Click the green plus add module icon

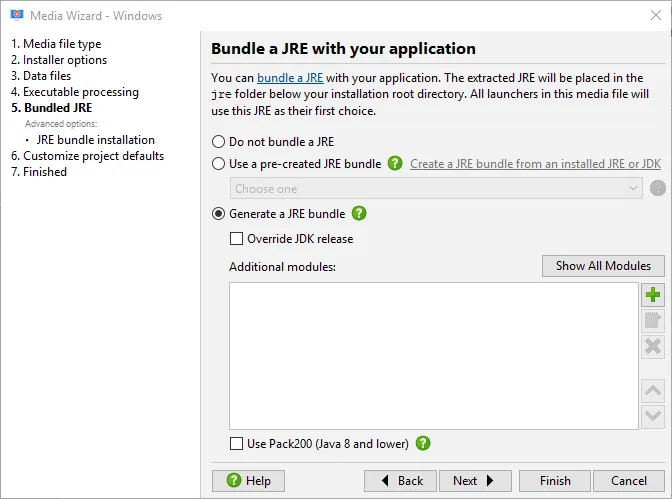click(x=653, y=295)
